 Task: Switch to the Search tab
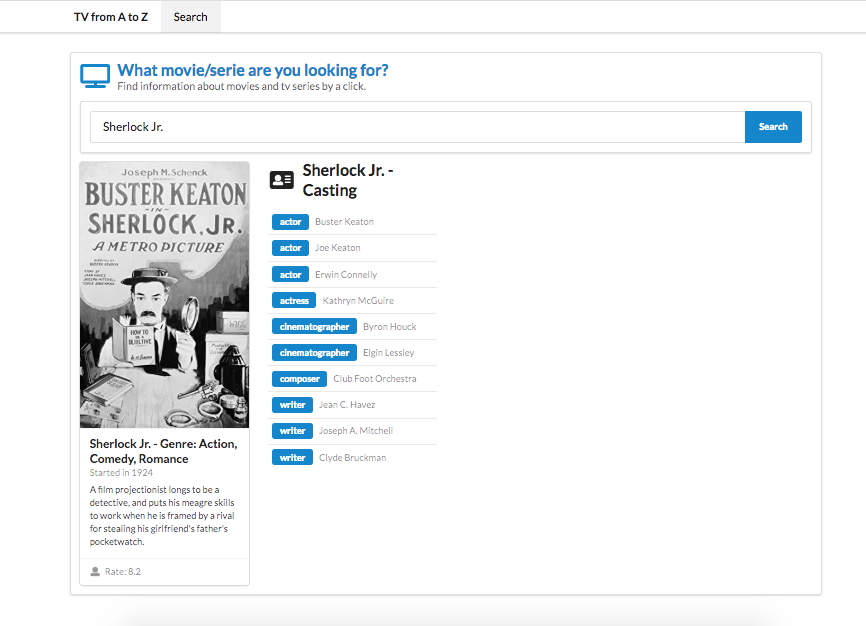point(191,17)
